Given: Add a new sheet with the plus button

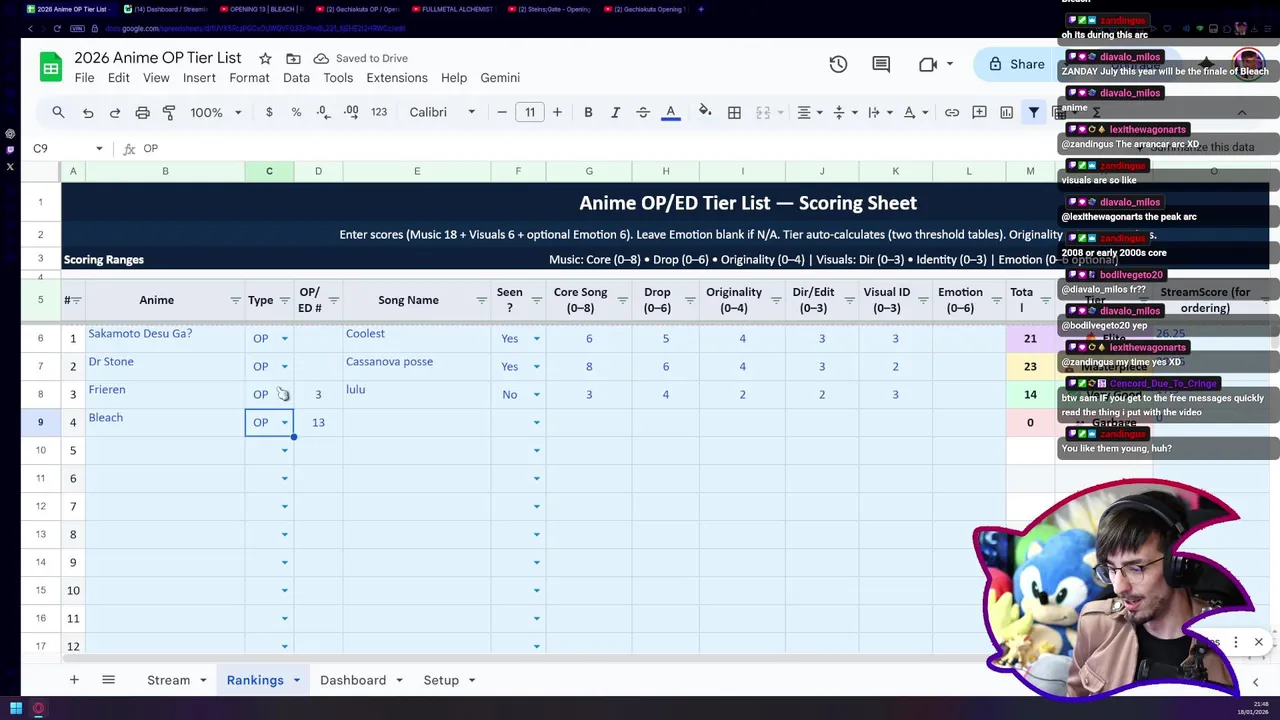Looking at the screenshot, I should pyautogui.click(x=73, y=680).
